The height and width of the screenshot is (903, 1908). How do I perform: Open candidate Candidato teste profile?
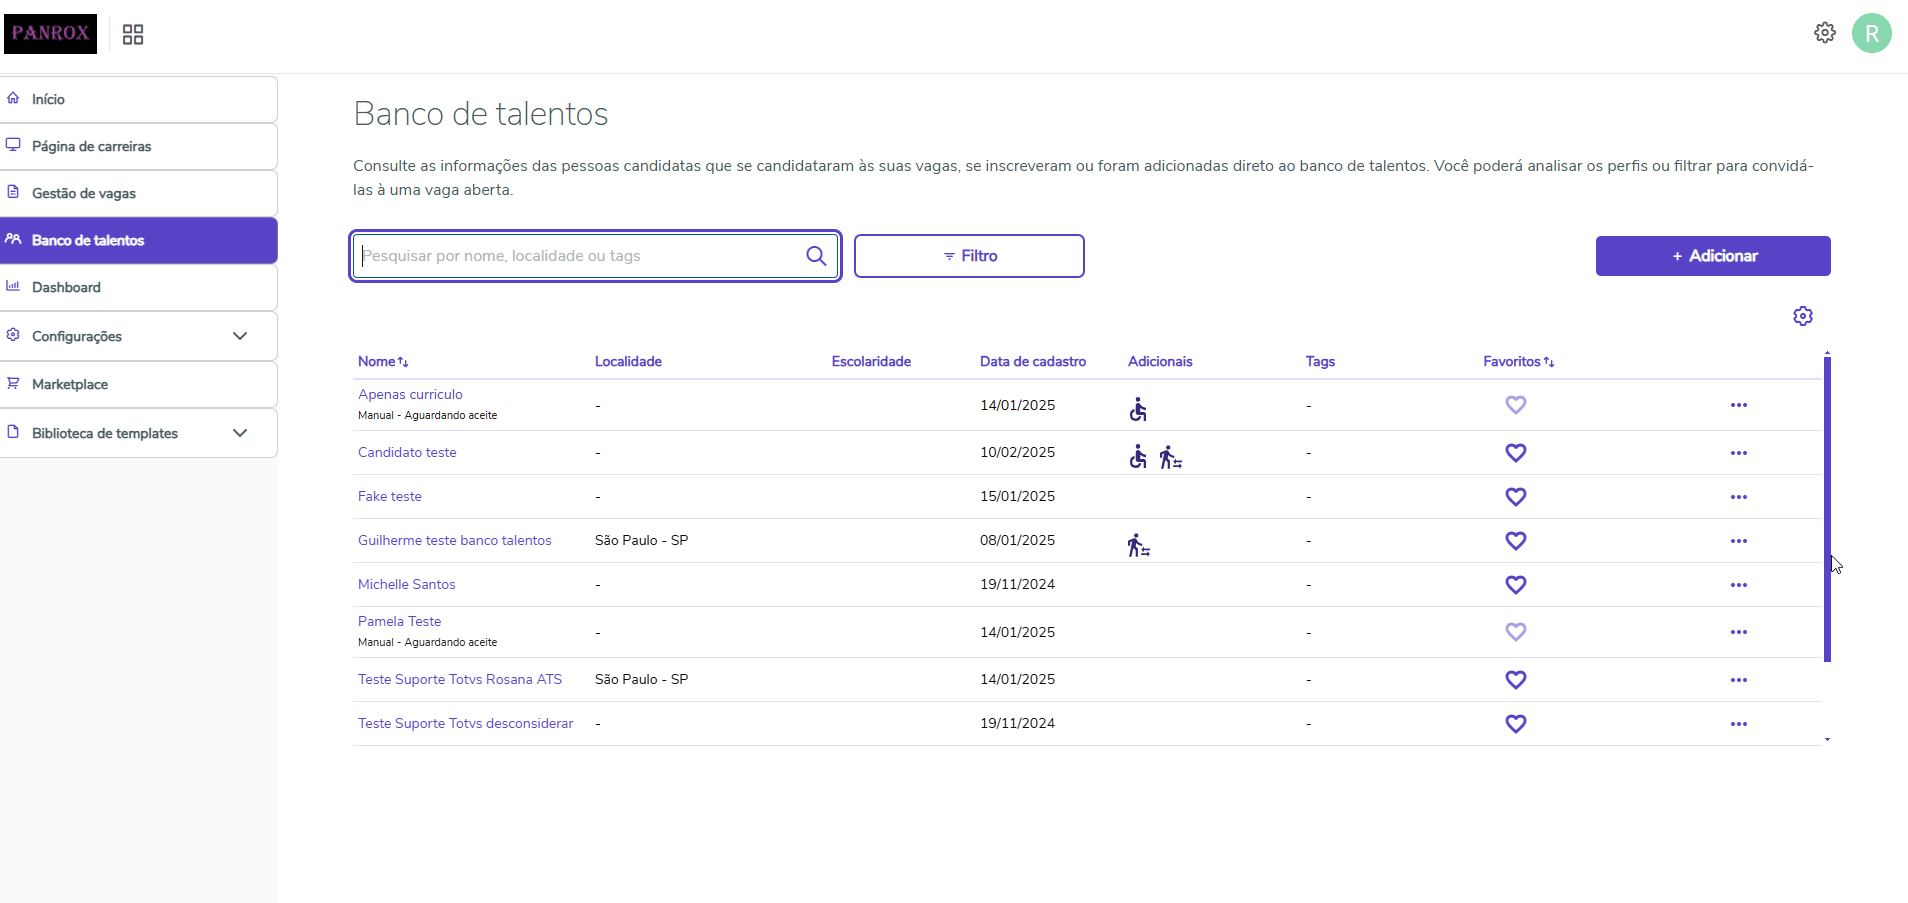[407, 453]
